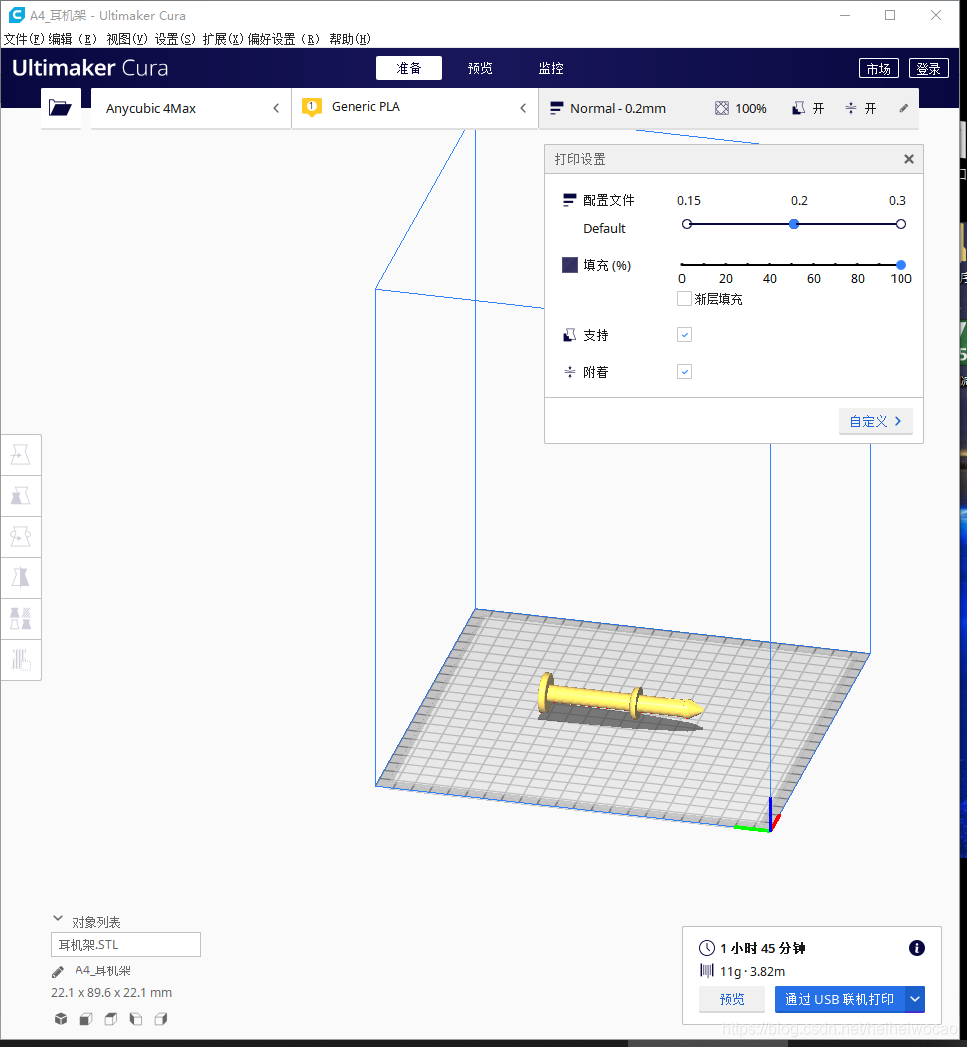Viewport: 967px width, 1047px height.
Task: Set layer height slider to 0.3
Action: (901, 224)
